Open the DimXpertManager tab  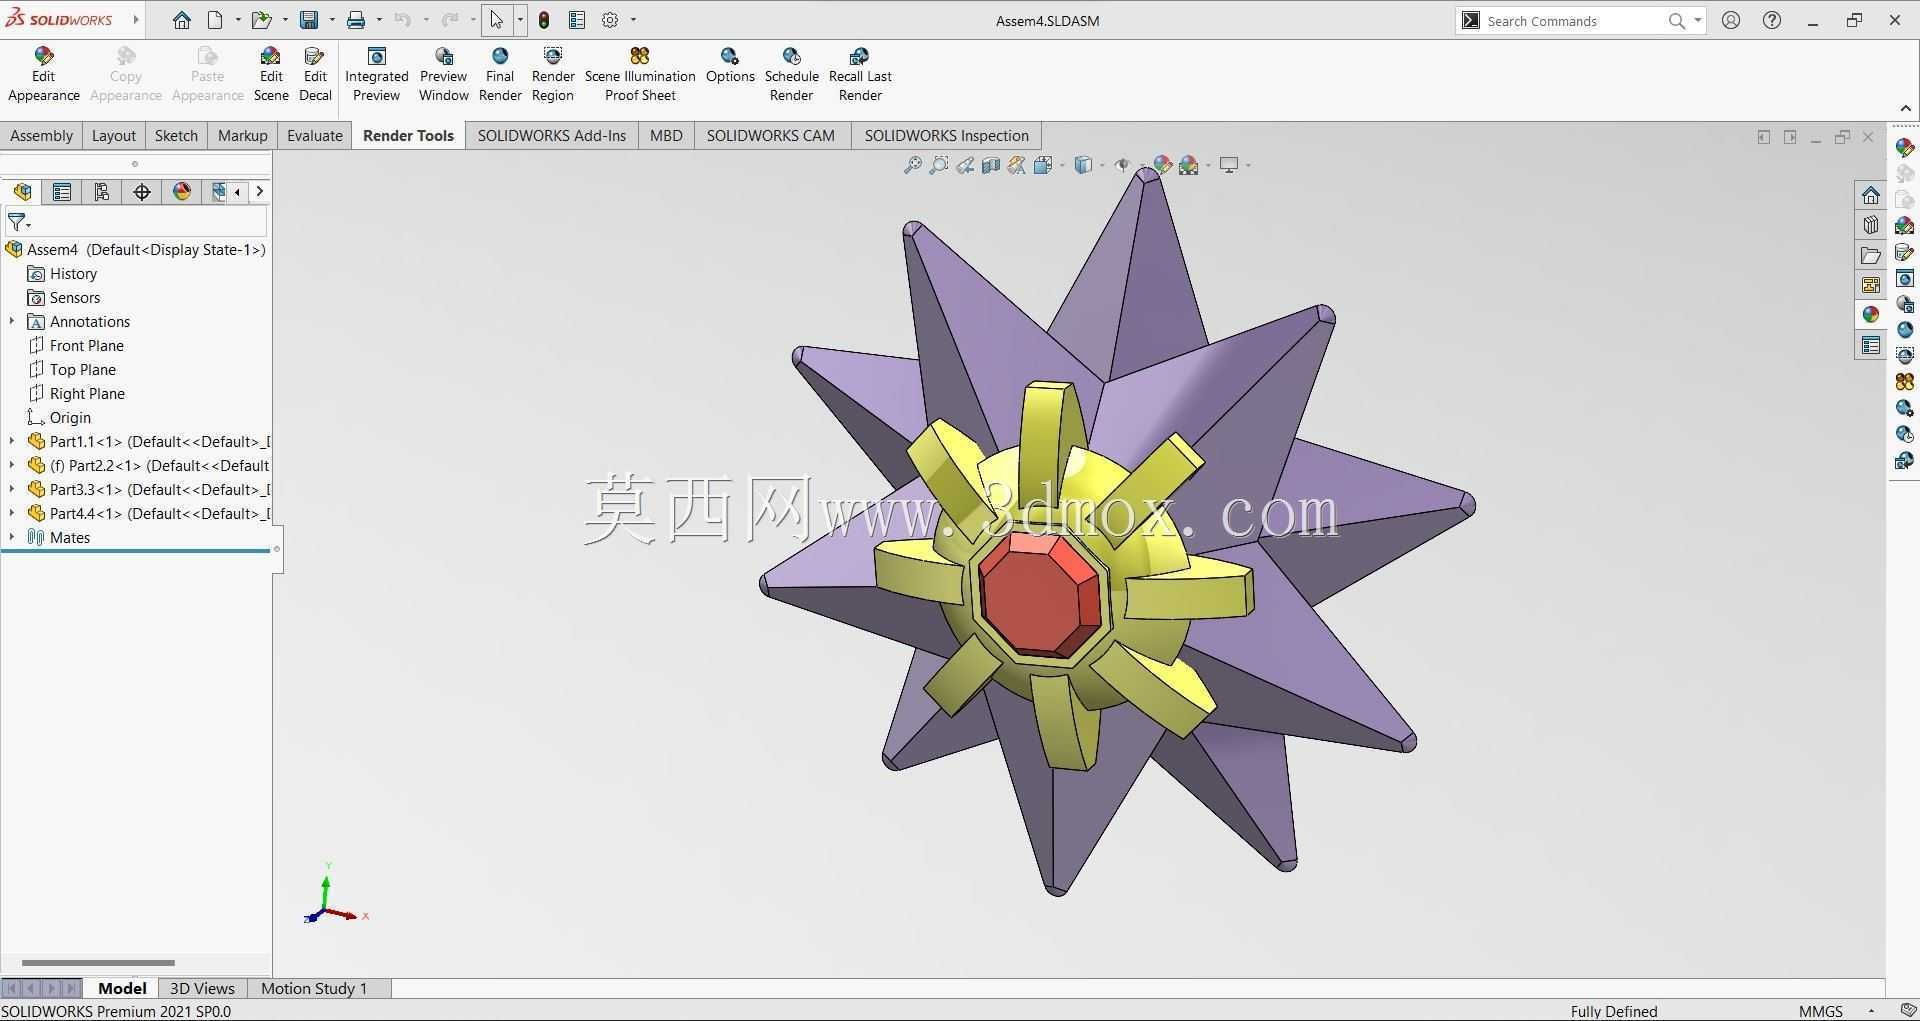click(x=142, y=192)
